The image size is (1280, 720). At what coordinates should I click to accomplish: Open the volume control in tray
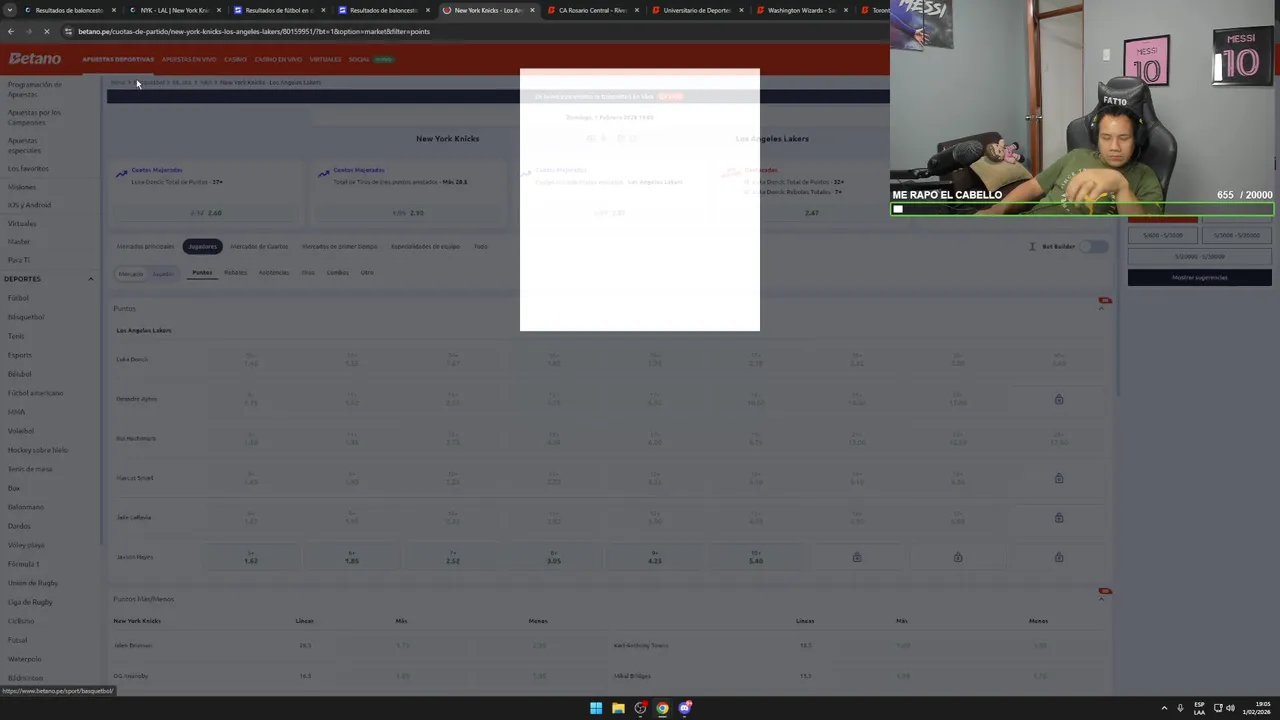pos(1230,708)
